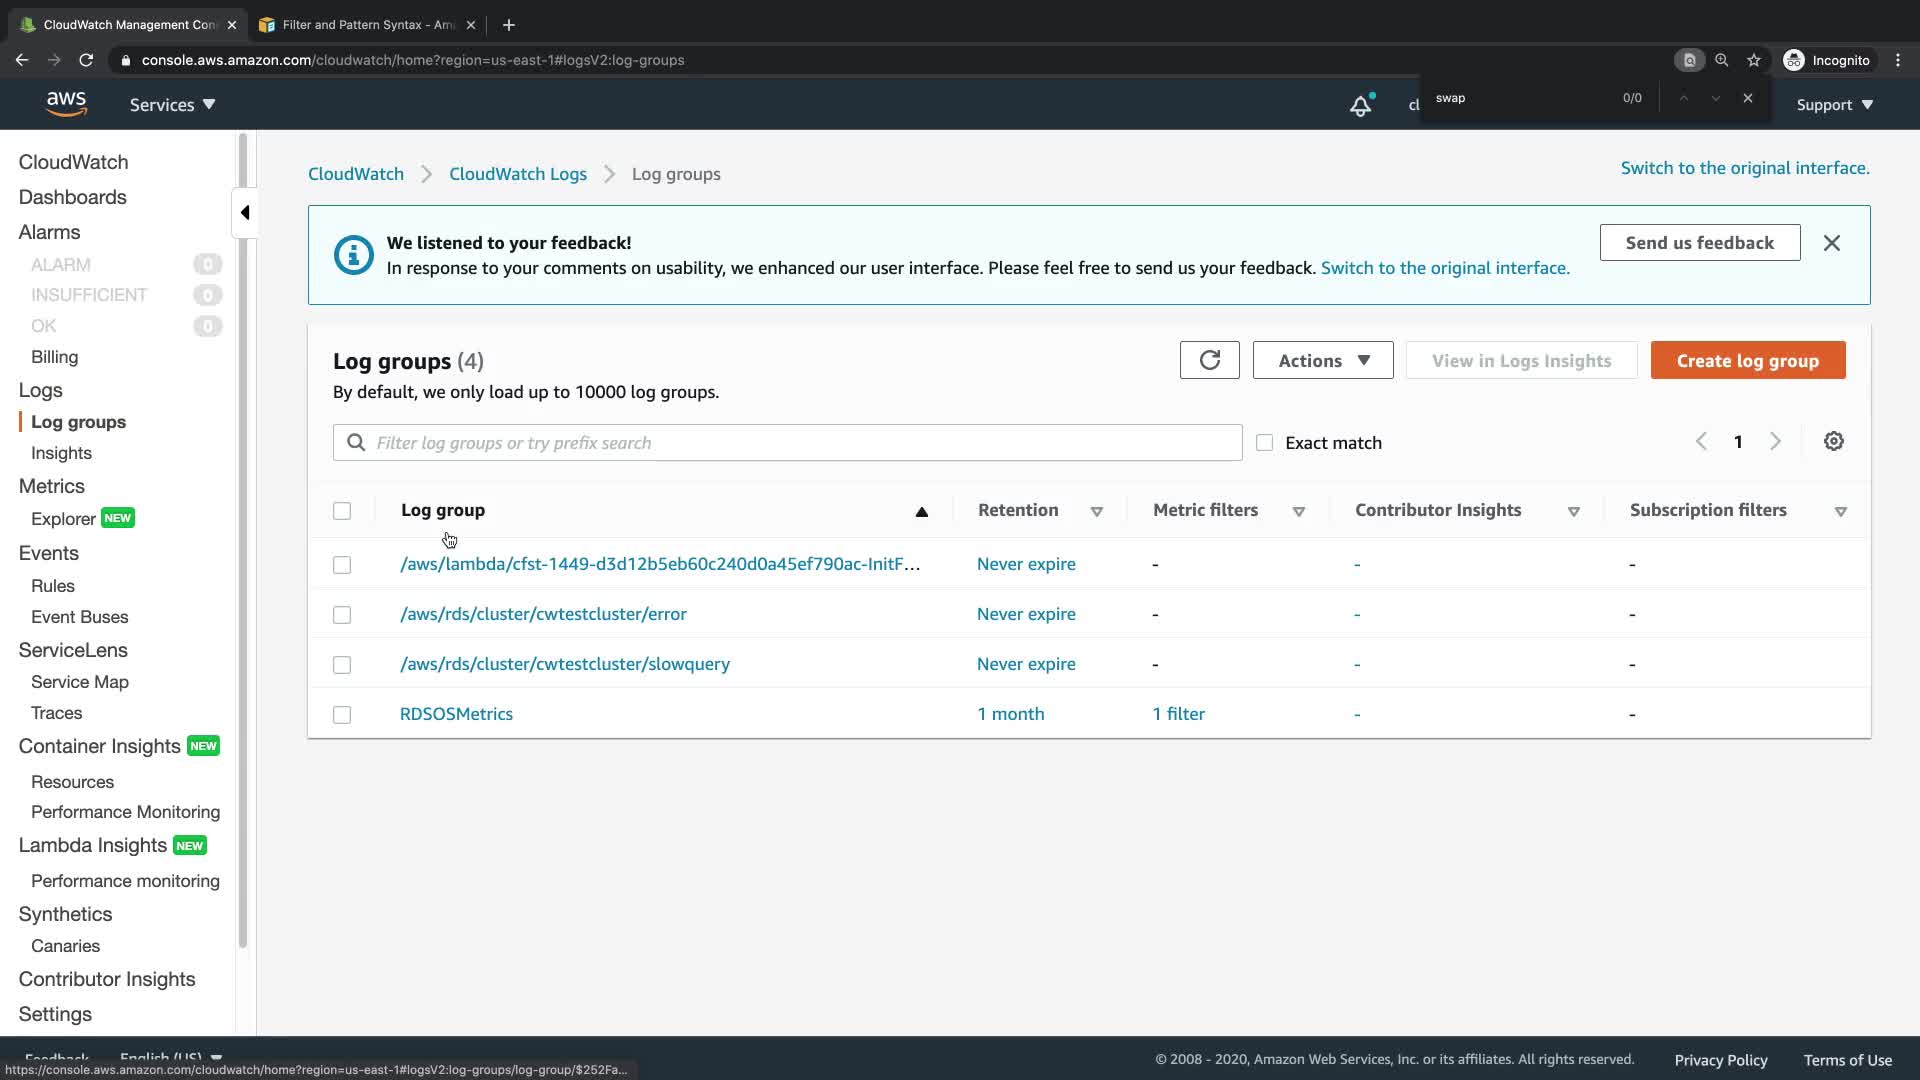The image size is (1920, 1080).
Task: Go to next page of log groups
Action: pyautogui.click(x=1775, y=441)
